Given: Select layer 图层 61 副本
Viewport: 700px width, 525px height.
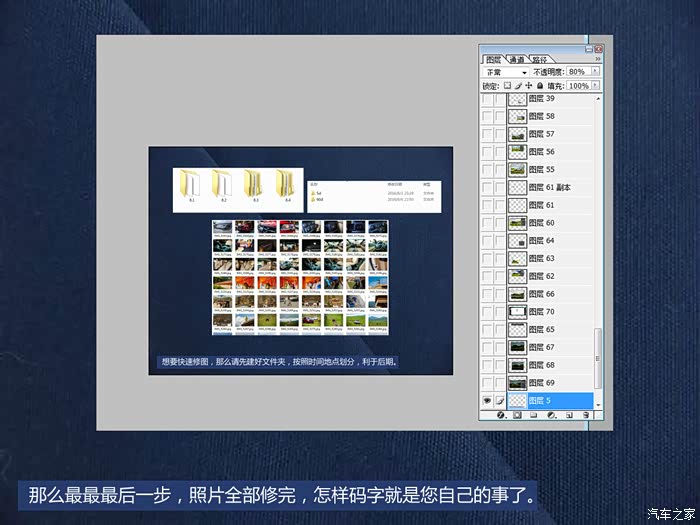Looking at the screenshot, I should click(562, 187).
